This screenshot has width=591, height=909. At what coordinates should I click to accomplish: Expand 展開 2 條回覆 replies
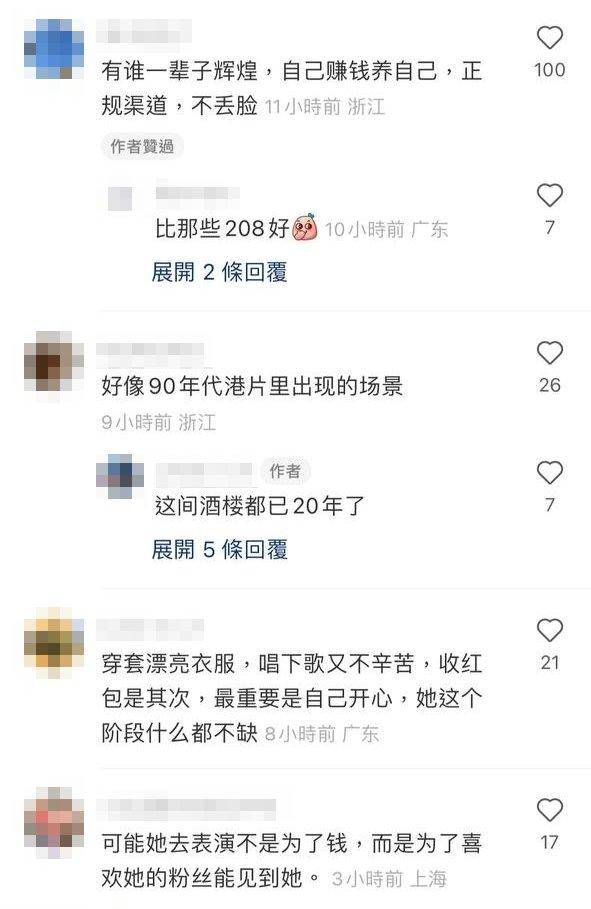pyautogui.click(x=219, y=272)
